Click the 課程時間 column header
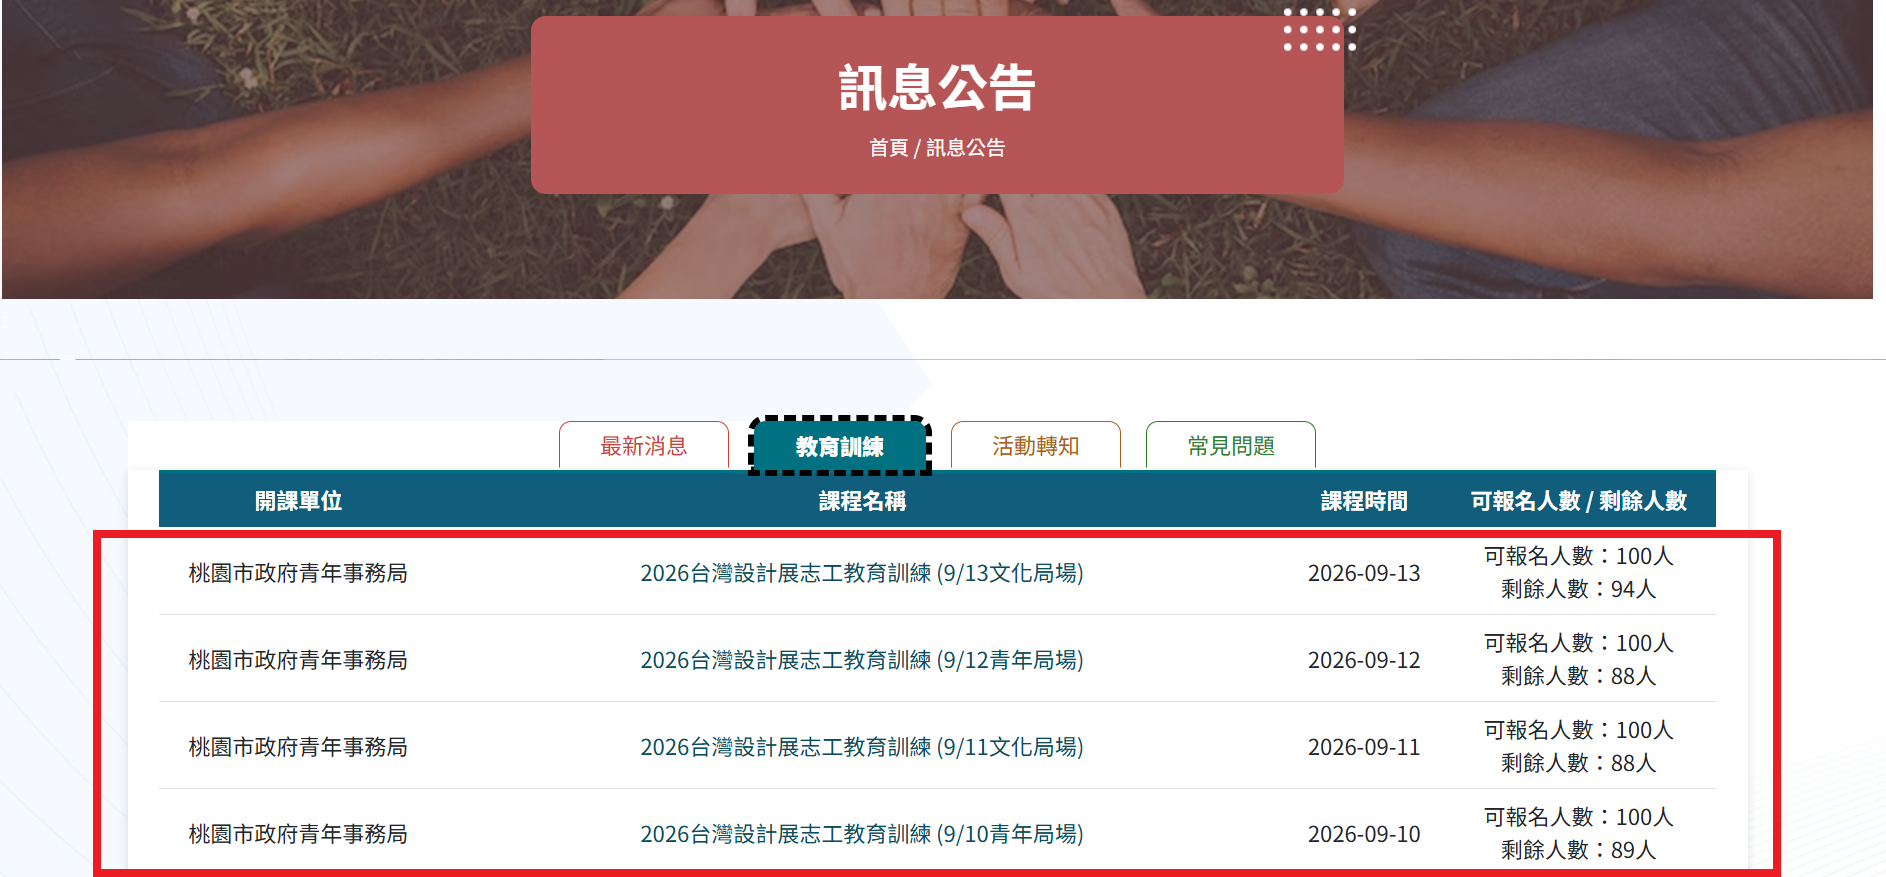This screenshot has width=1886, height=877. click(x=1364, y=501)
